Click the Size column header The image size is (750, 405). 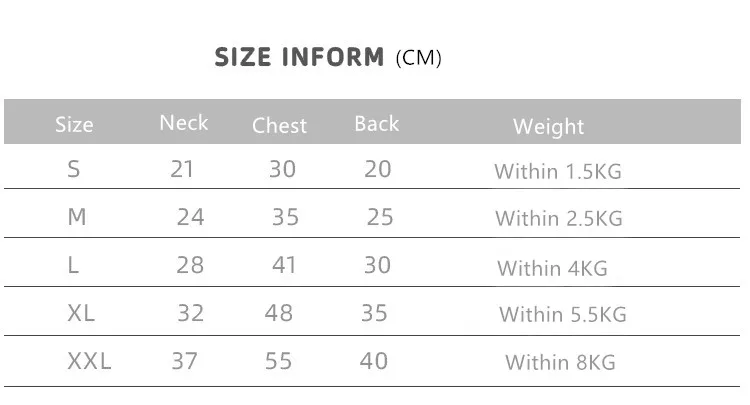[74, 125]
